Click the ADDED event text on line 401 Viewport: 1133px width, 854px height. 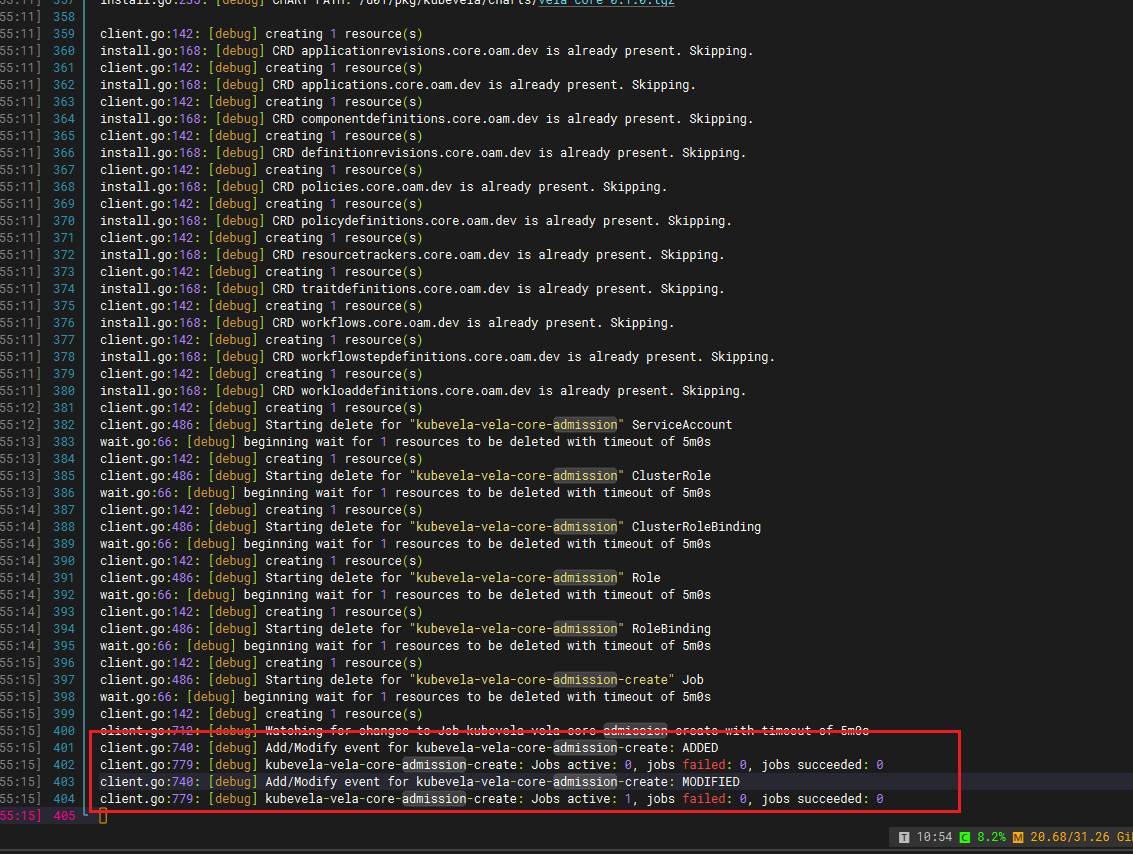[x=700, y=748]
